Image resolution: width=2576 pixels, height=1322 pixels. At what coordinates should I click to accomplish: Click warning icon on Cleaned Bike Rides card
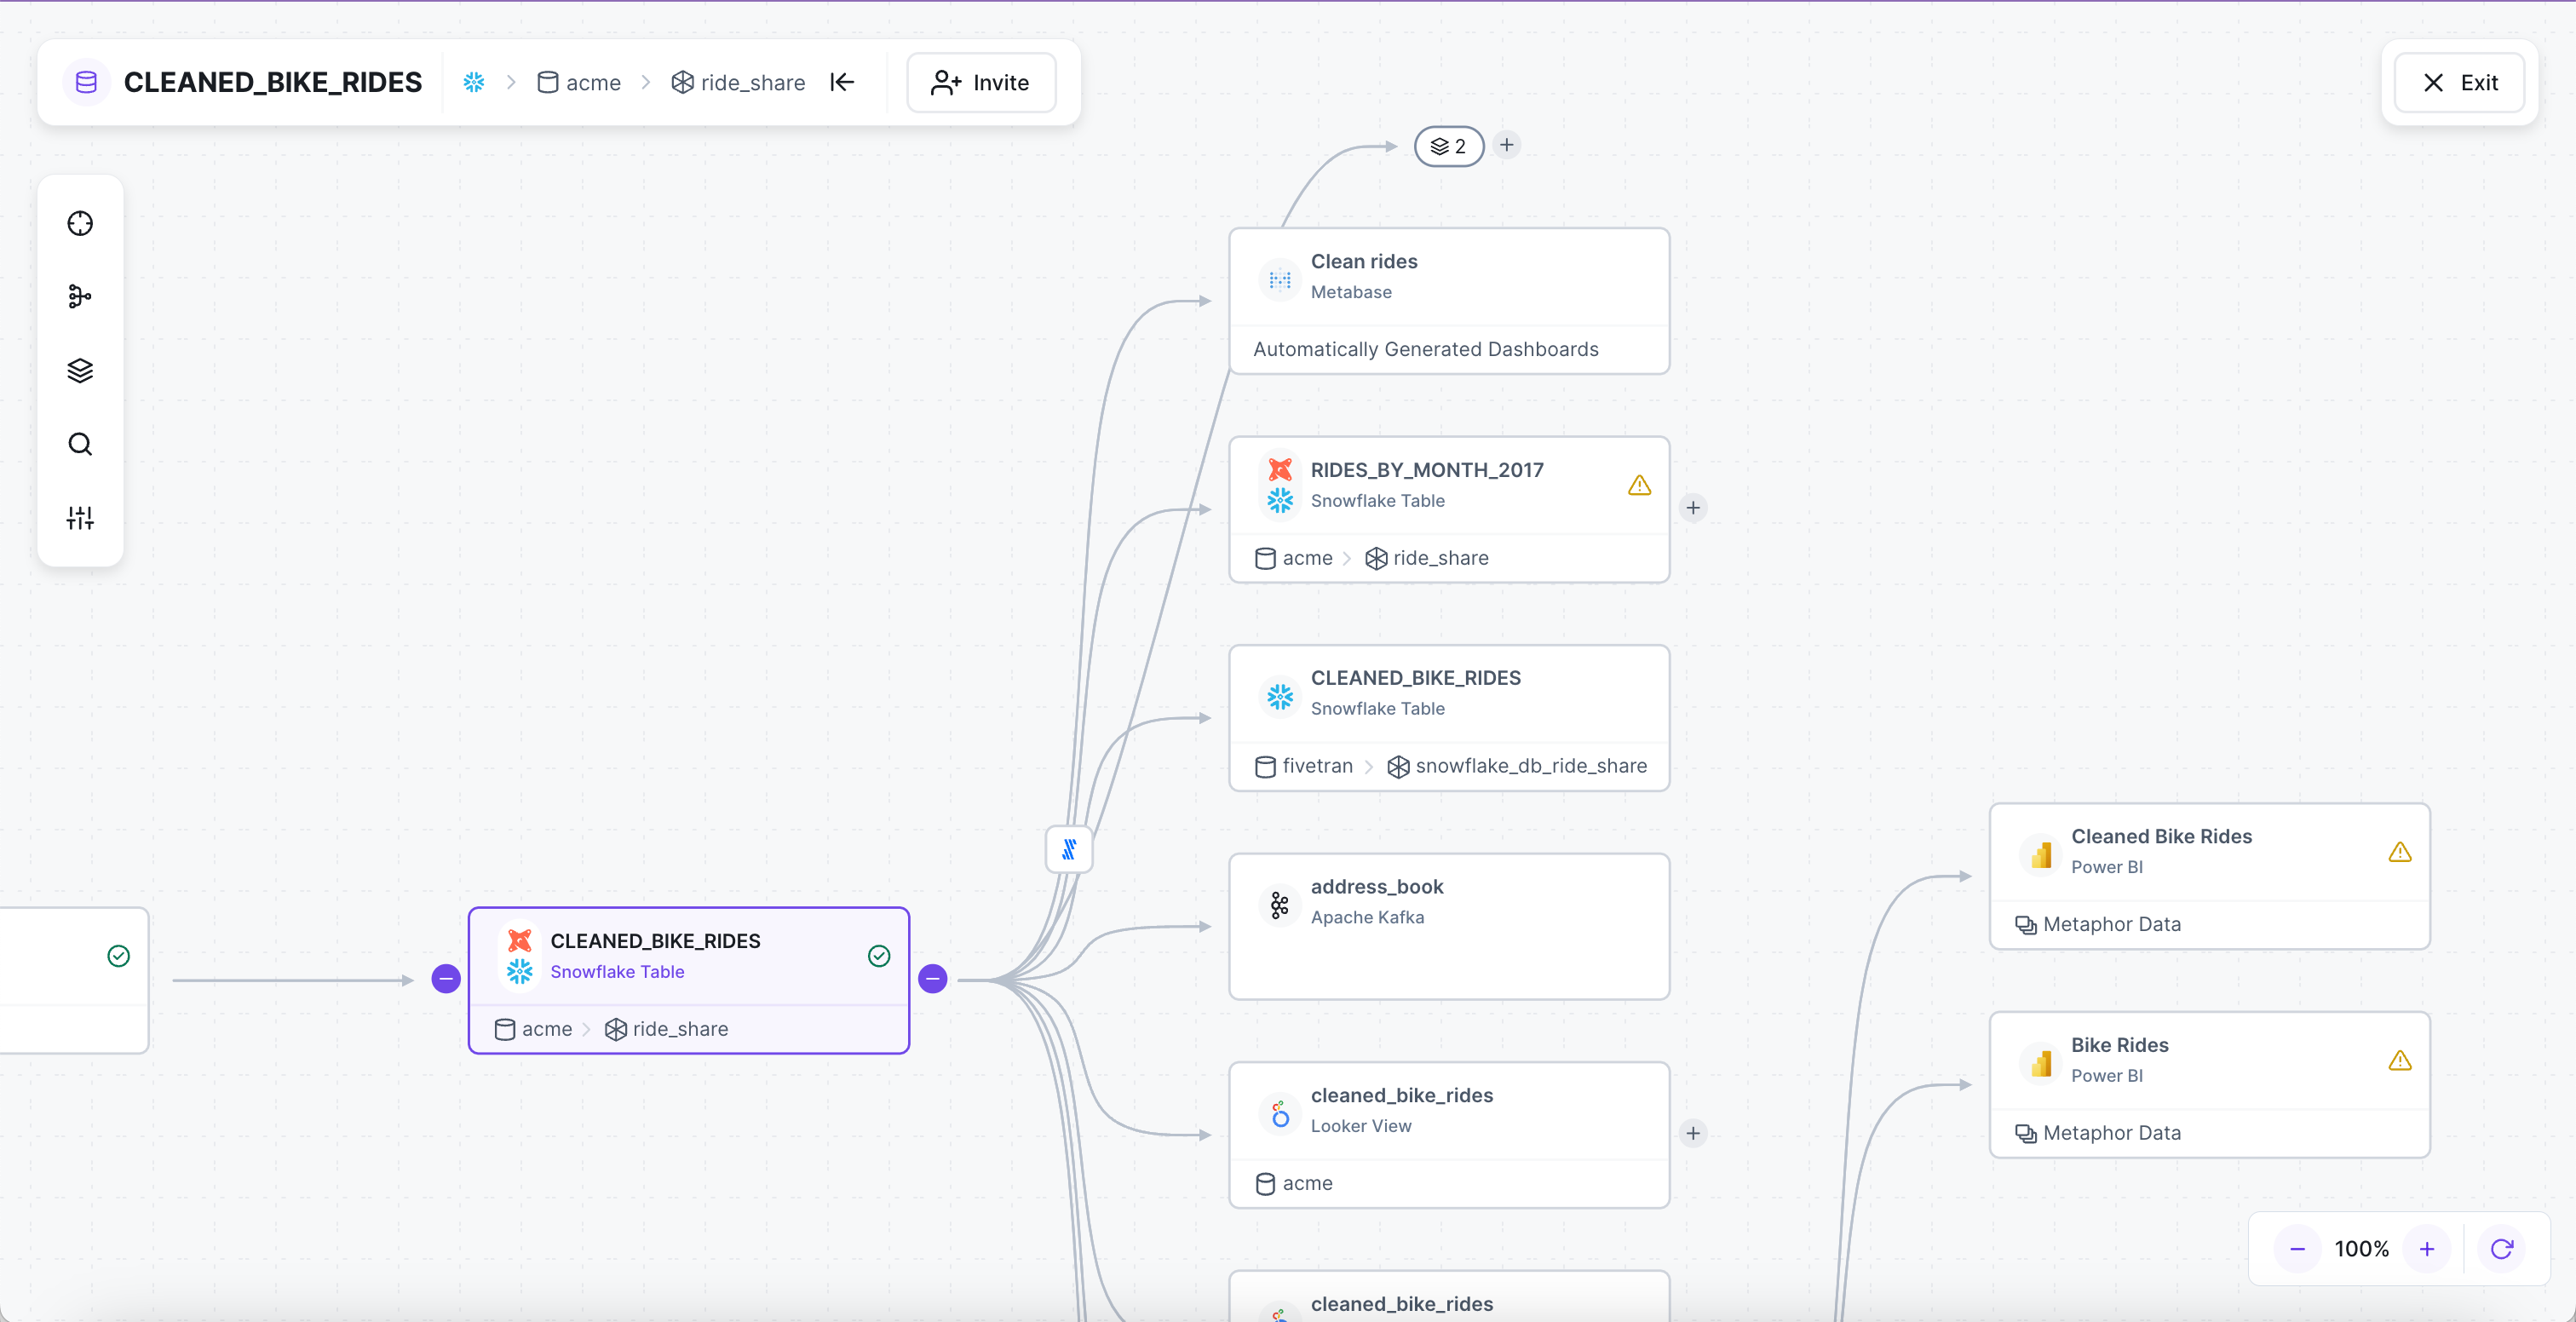pos(2400,852)
